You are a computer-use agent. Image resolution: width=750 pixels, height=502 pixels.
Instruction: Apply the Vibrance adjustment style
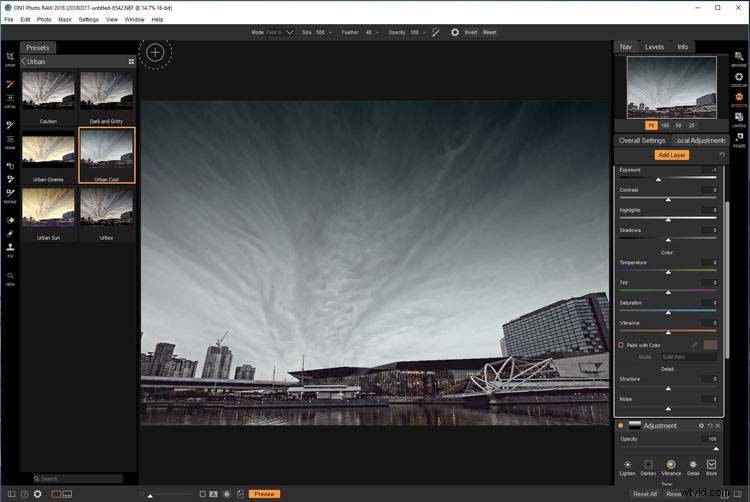tap(671, 467)
